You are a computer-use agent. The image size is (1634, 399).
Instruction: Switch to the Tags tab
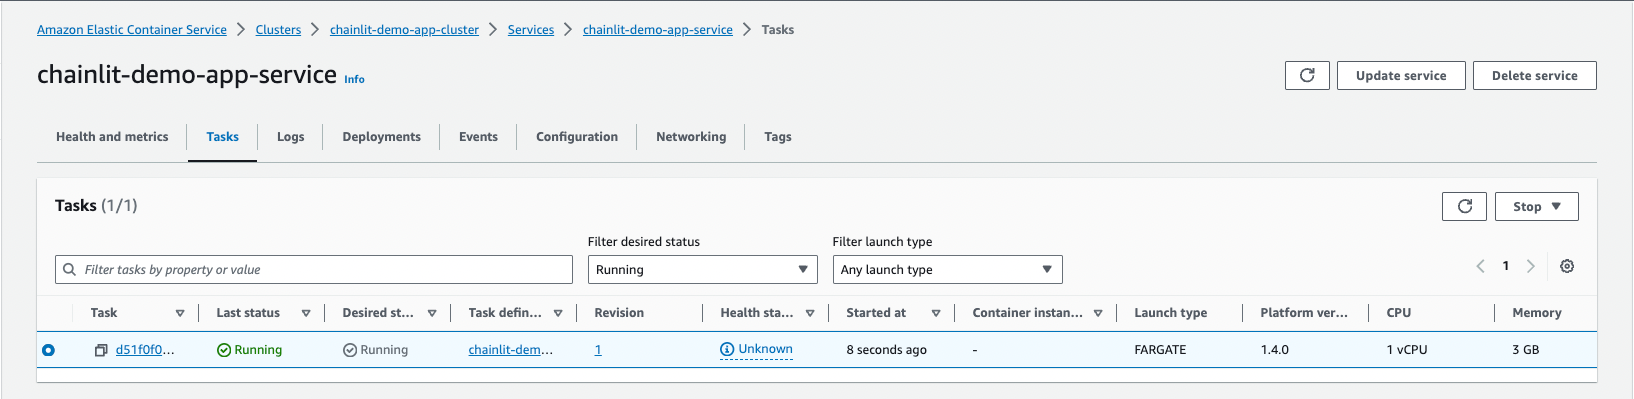(777, 137)
